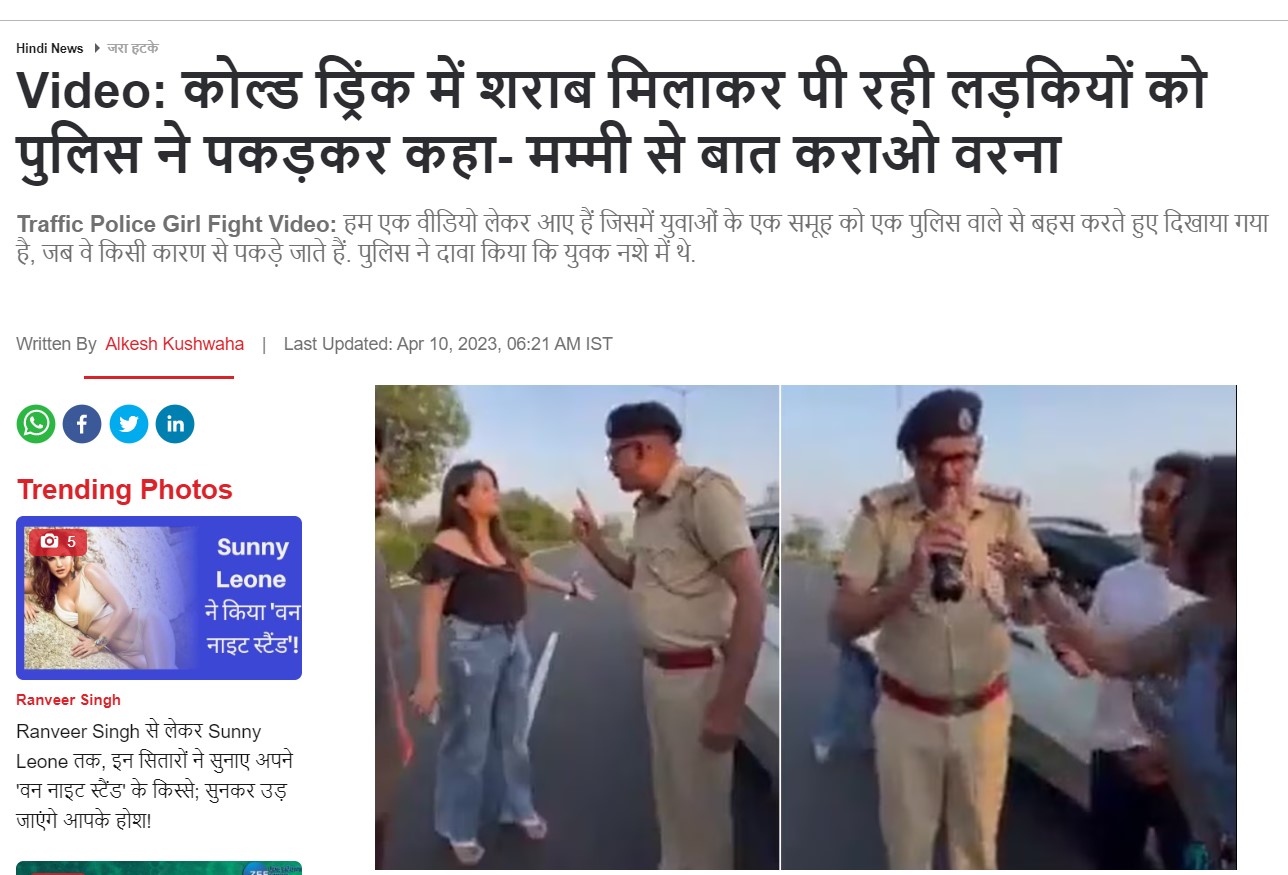Click the Written By label
This screenshot has width=1288, height=875.
(56, 344)
